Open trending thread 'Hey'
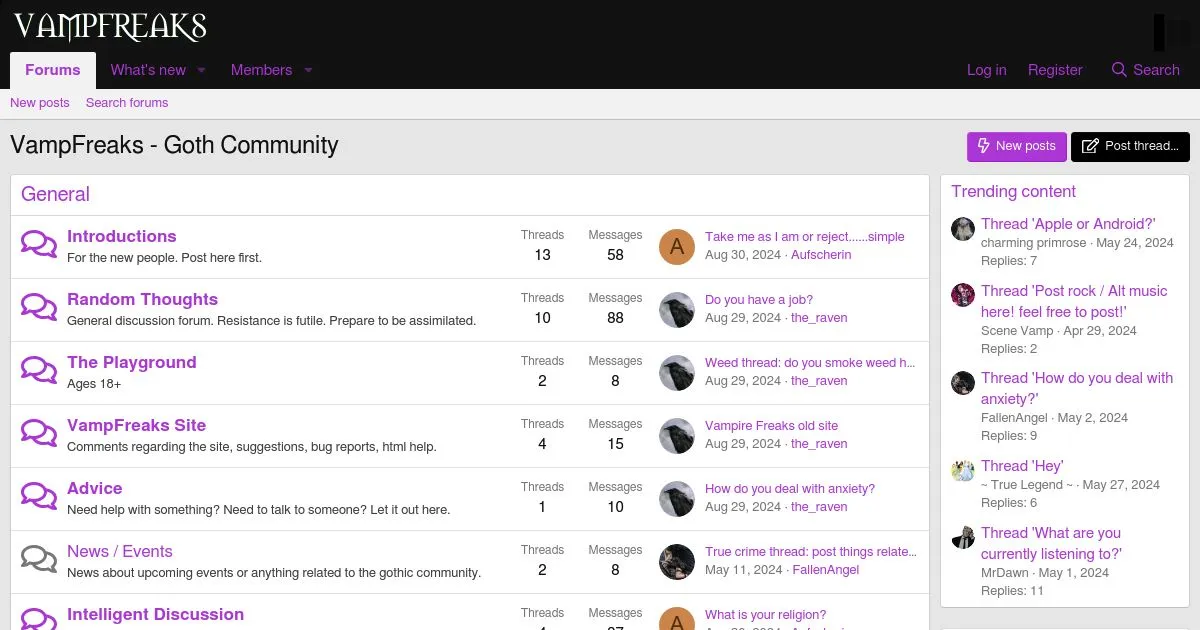The width and height of the screenshot is (1200, 630). click(x=1022, y=466)
